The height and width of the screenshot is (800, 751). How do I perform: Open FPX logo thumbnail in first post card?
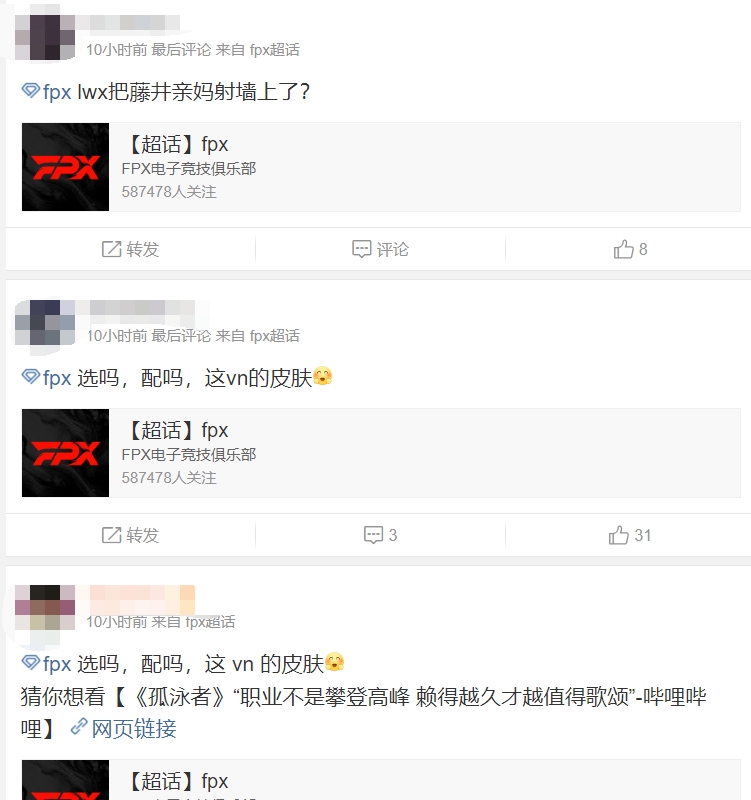click(65, 167)
